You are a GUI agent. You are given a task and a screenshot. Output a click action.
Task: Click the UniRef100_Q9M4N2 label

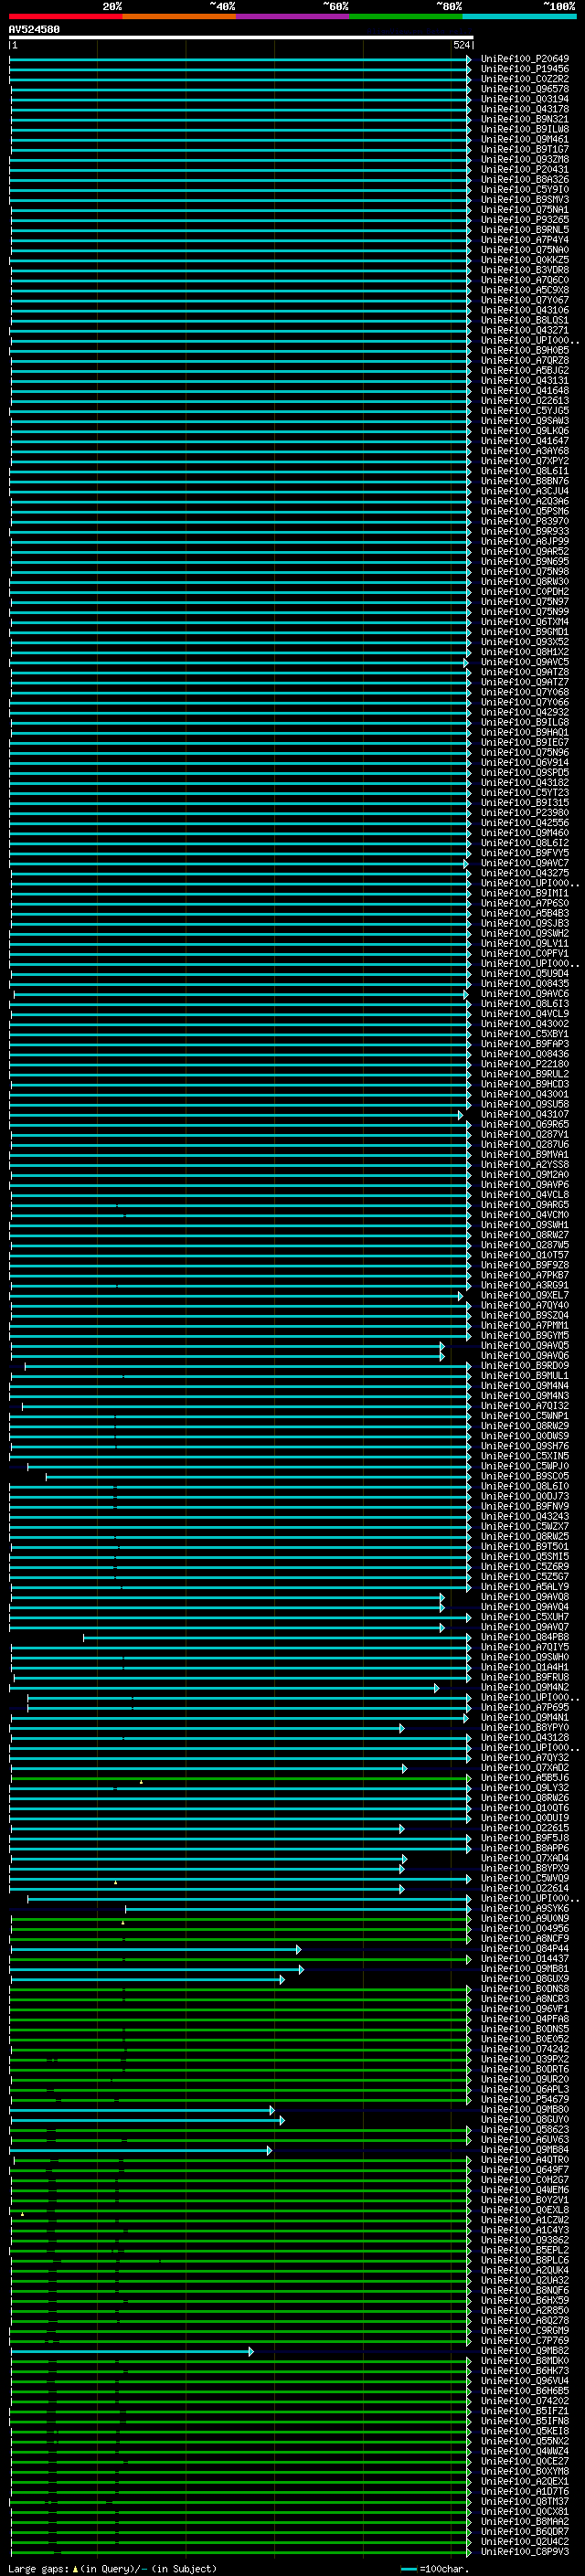click(525, 1688)
